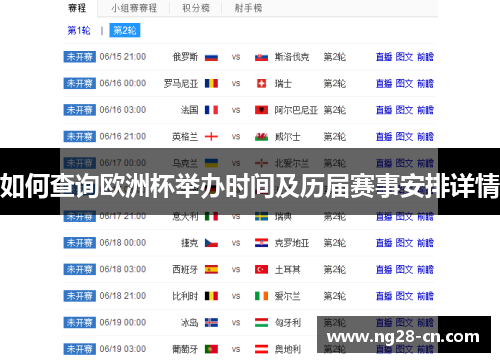Image resolution: width=500 pixels, height=362 pixels.
Task: Click the Sweden flag icon
Action: (261, 217)
